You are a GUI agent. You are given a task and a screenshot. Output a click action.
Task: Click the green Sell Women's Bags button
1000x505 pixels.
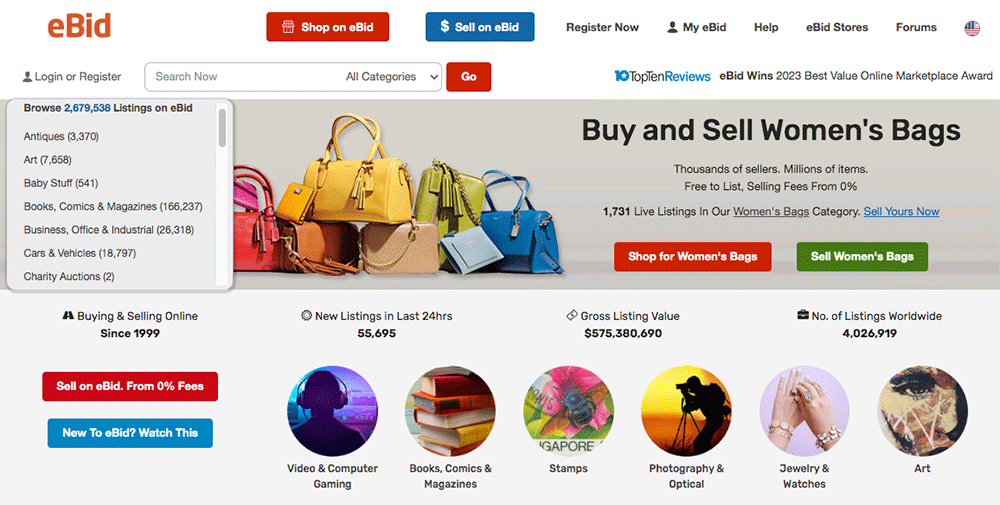(862, 256)
